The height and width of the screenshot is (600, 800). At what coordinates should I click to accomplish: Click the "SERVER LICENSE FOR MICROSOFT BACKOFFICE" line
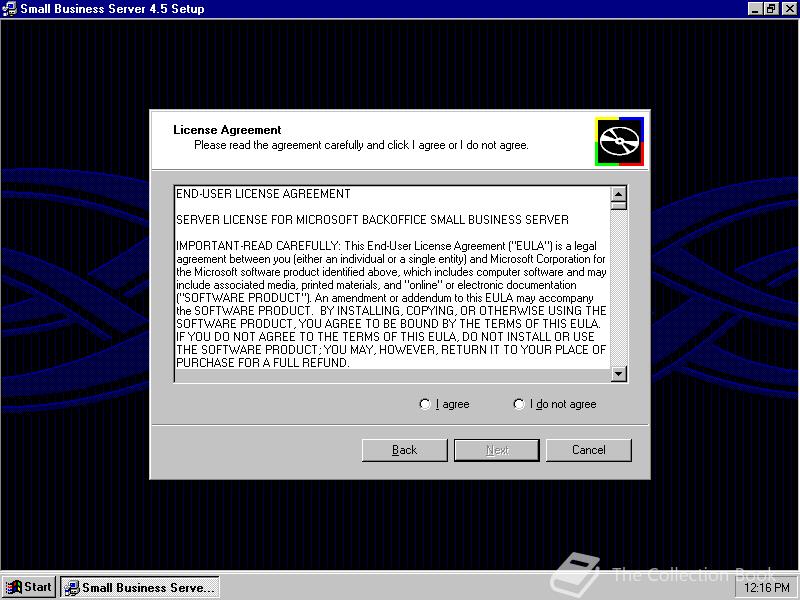tap(372, 220)
